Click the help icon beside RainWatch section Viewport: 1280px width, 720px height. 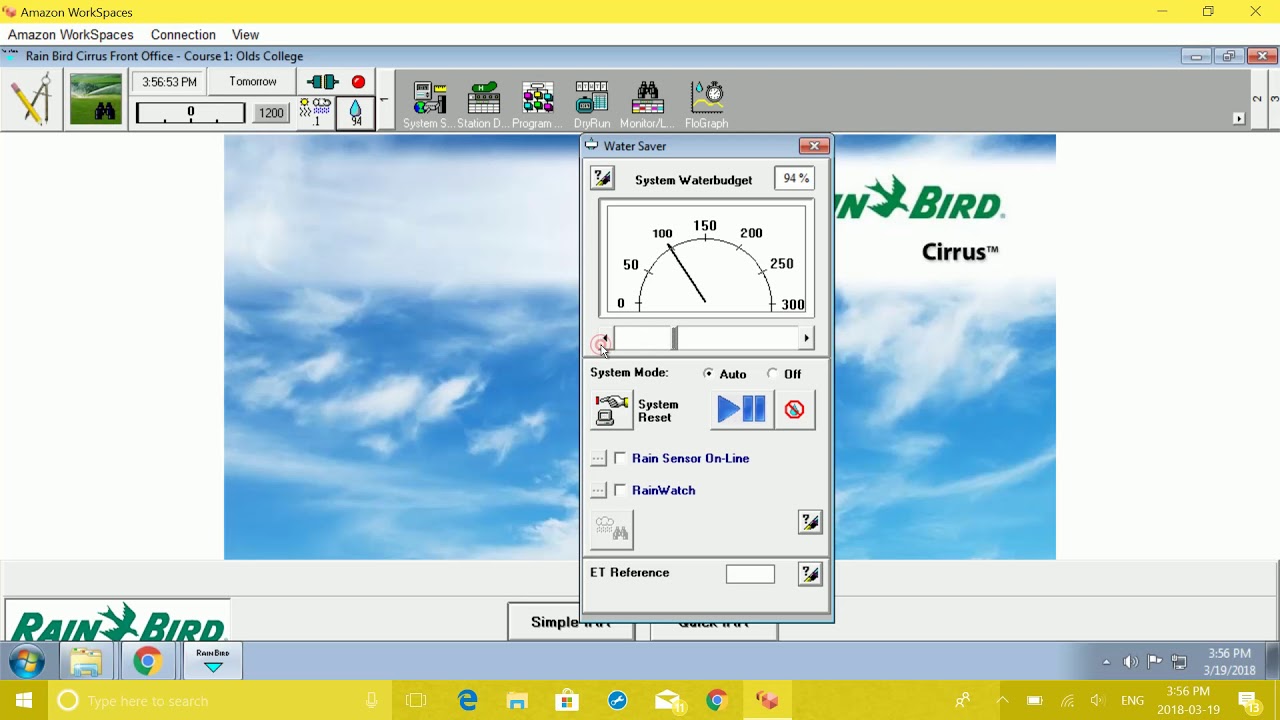point(810,522)
